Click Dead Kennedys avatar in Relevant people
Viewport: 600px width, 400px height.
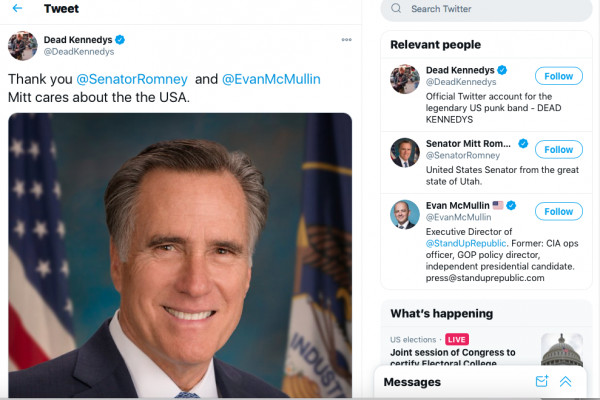(x=405, y=79)
